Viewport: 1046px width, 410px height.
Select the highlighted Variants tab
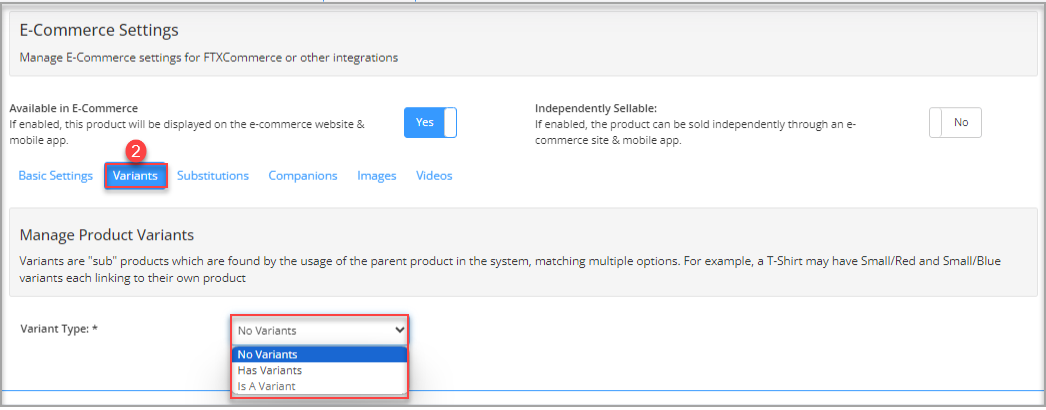[x=135, y=177]
